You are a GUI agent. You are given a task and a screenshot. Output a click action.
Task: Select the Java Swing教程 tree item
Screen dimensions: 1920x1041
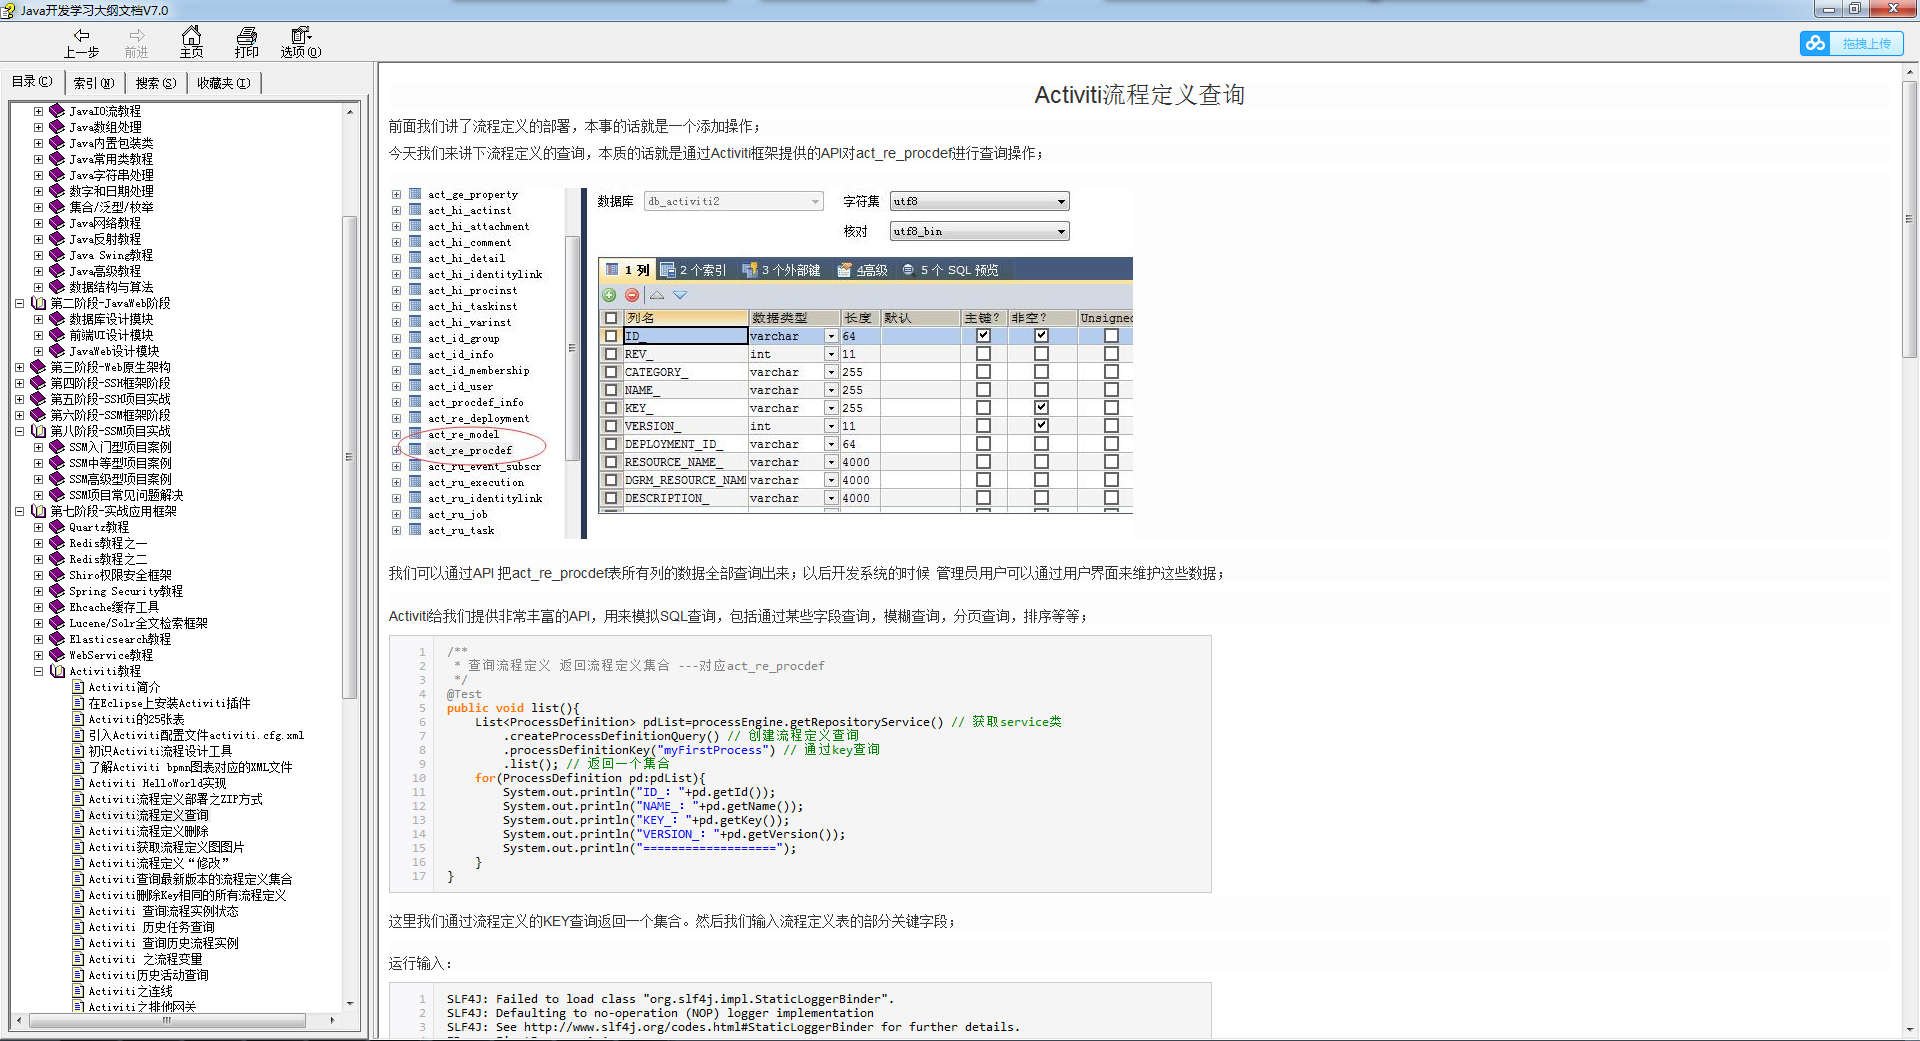pos(111,255)
